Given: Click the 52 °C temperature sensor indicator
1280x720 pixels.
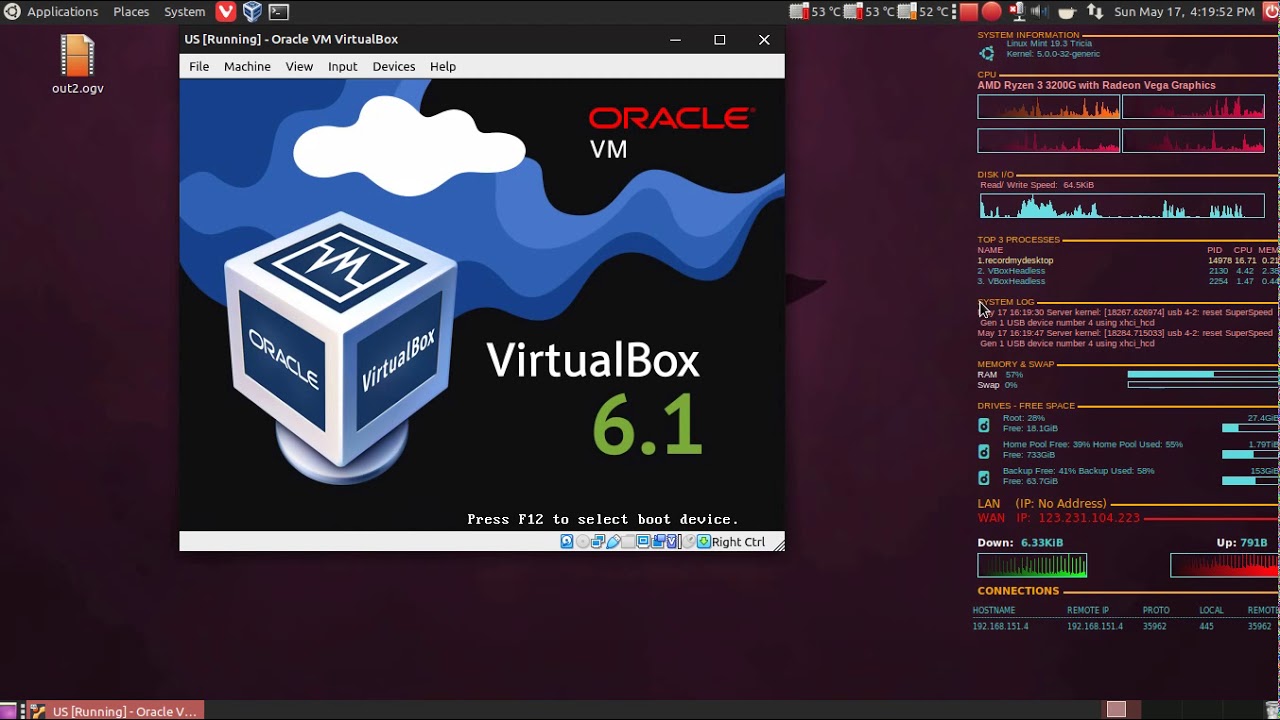Looking at the screenshot, I should 923,12.
